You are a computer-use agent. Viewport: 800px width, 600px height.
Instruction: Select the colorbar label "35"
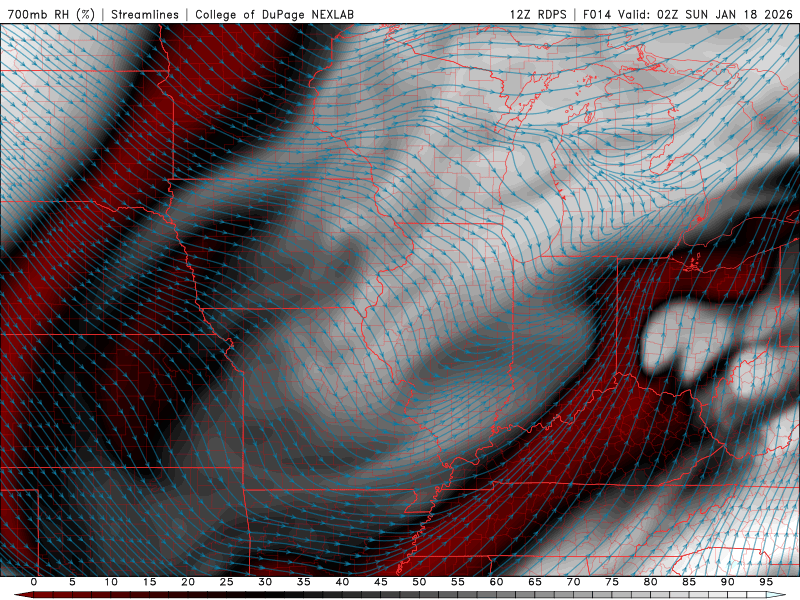304,582
